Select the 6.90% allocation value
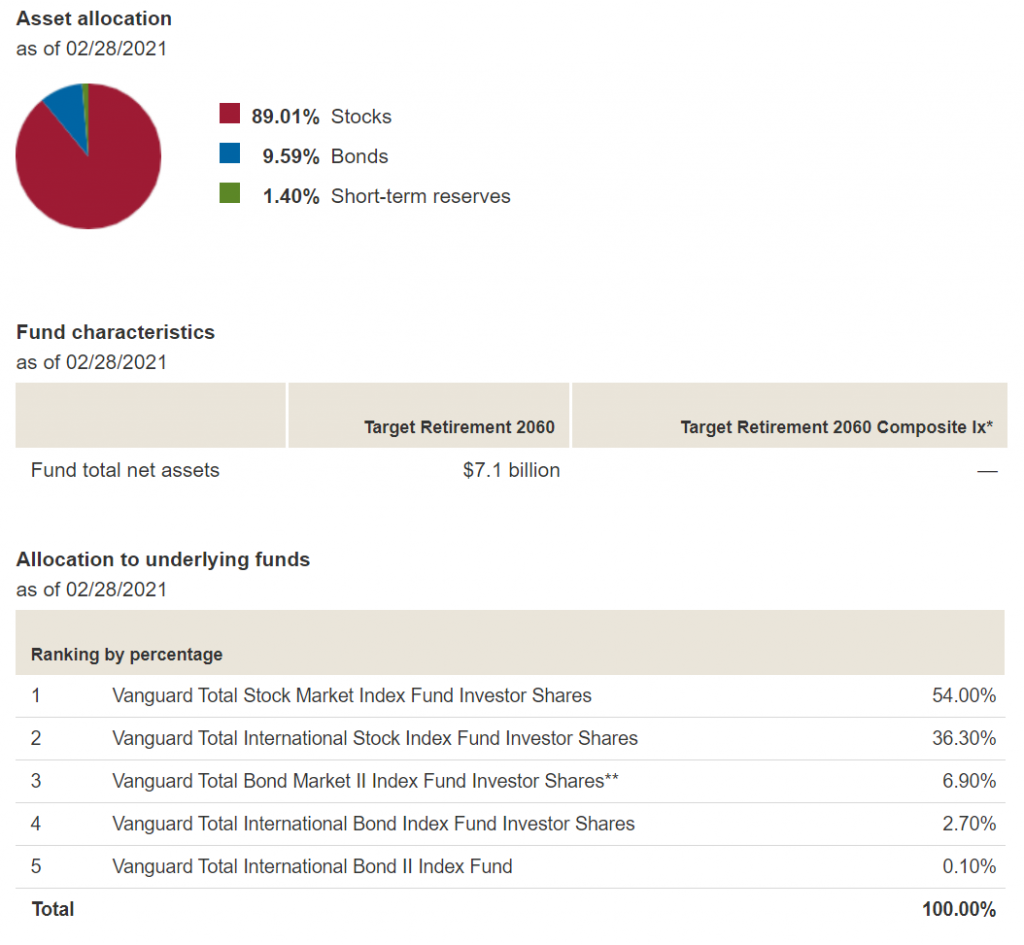Image resolution: width=1024 pixels, height=945 pixels. point(969,781)
